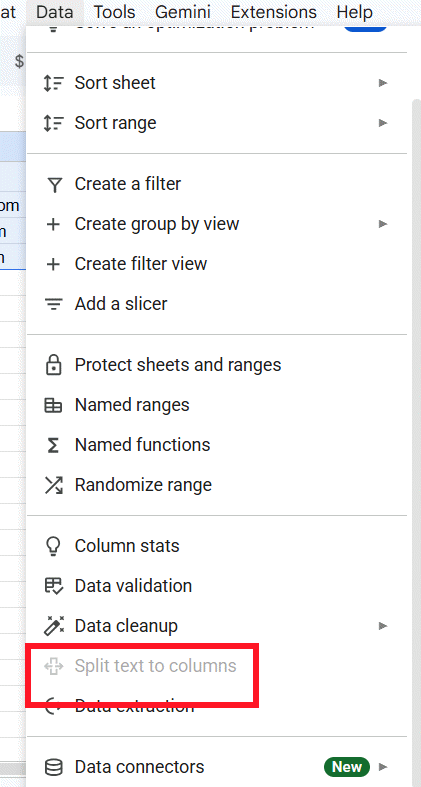Open Data cleanup submenu
This screenshot has height=787, width=421.
pyautogui.click(x=219, y=626)
